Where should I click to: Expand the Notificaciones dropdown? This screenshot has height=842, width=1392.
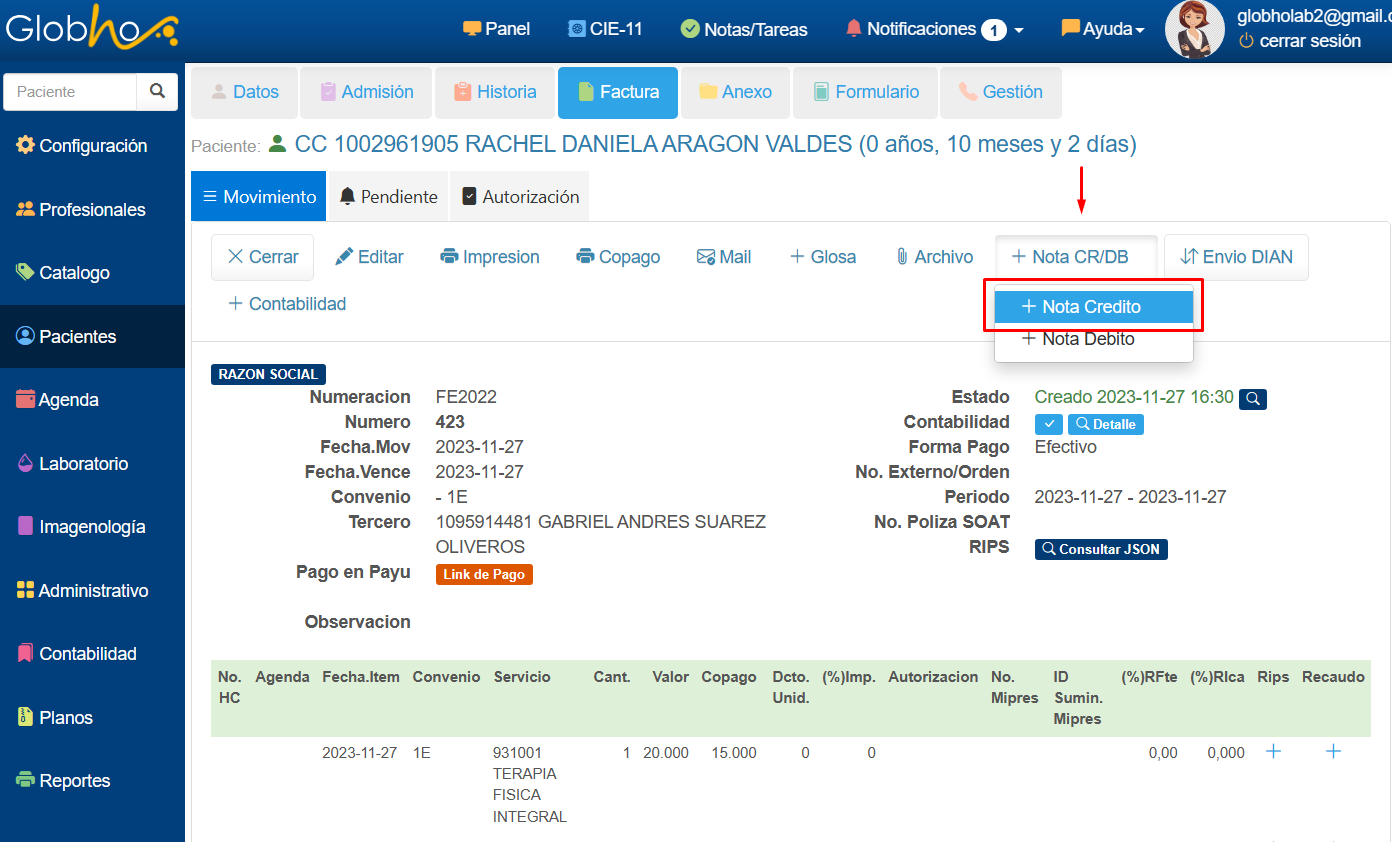coord(935,29)
